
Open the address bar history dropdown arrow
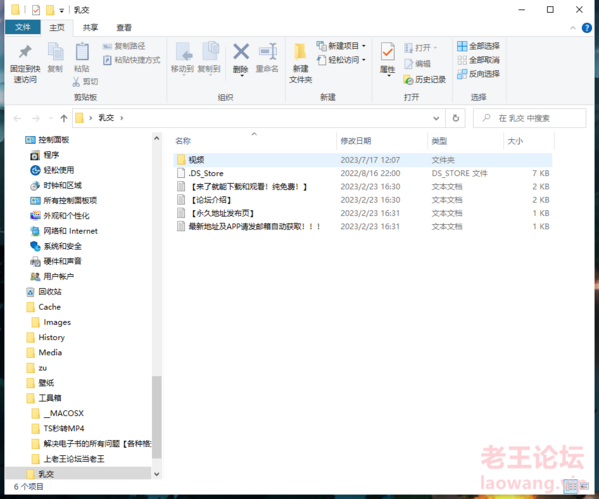point(436,118)
